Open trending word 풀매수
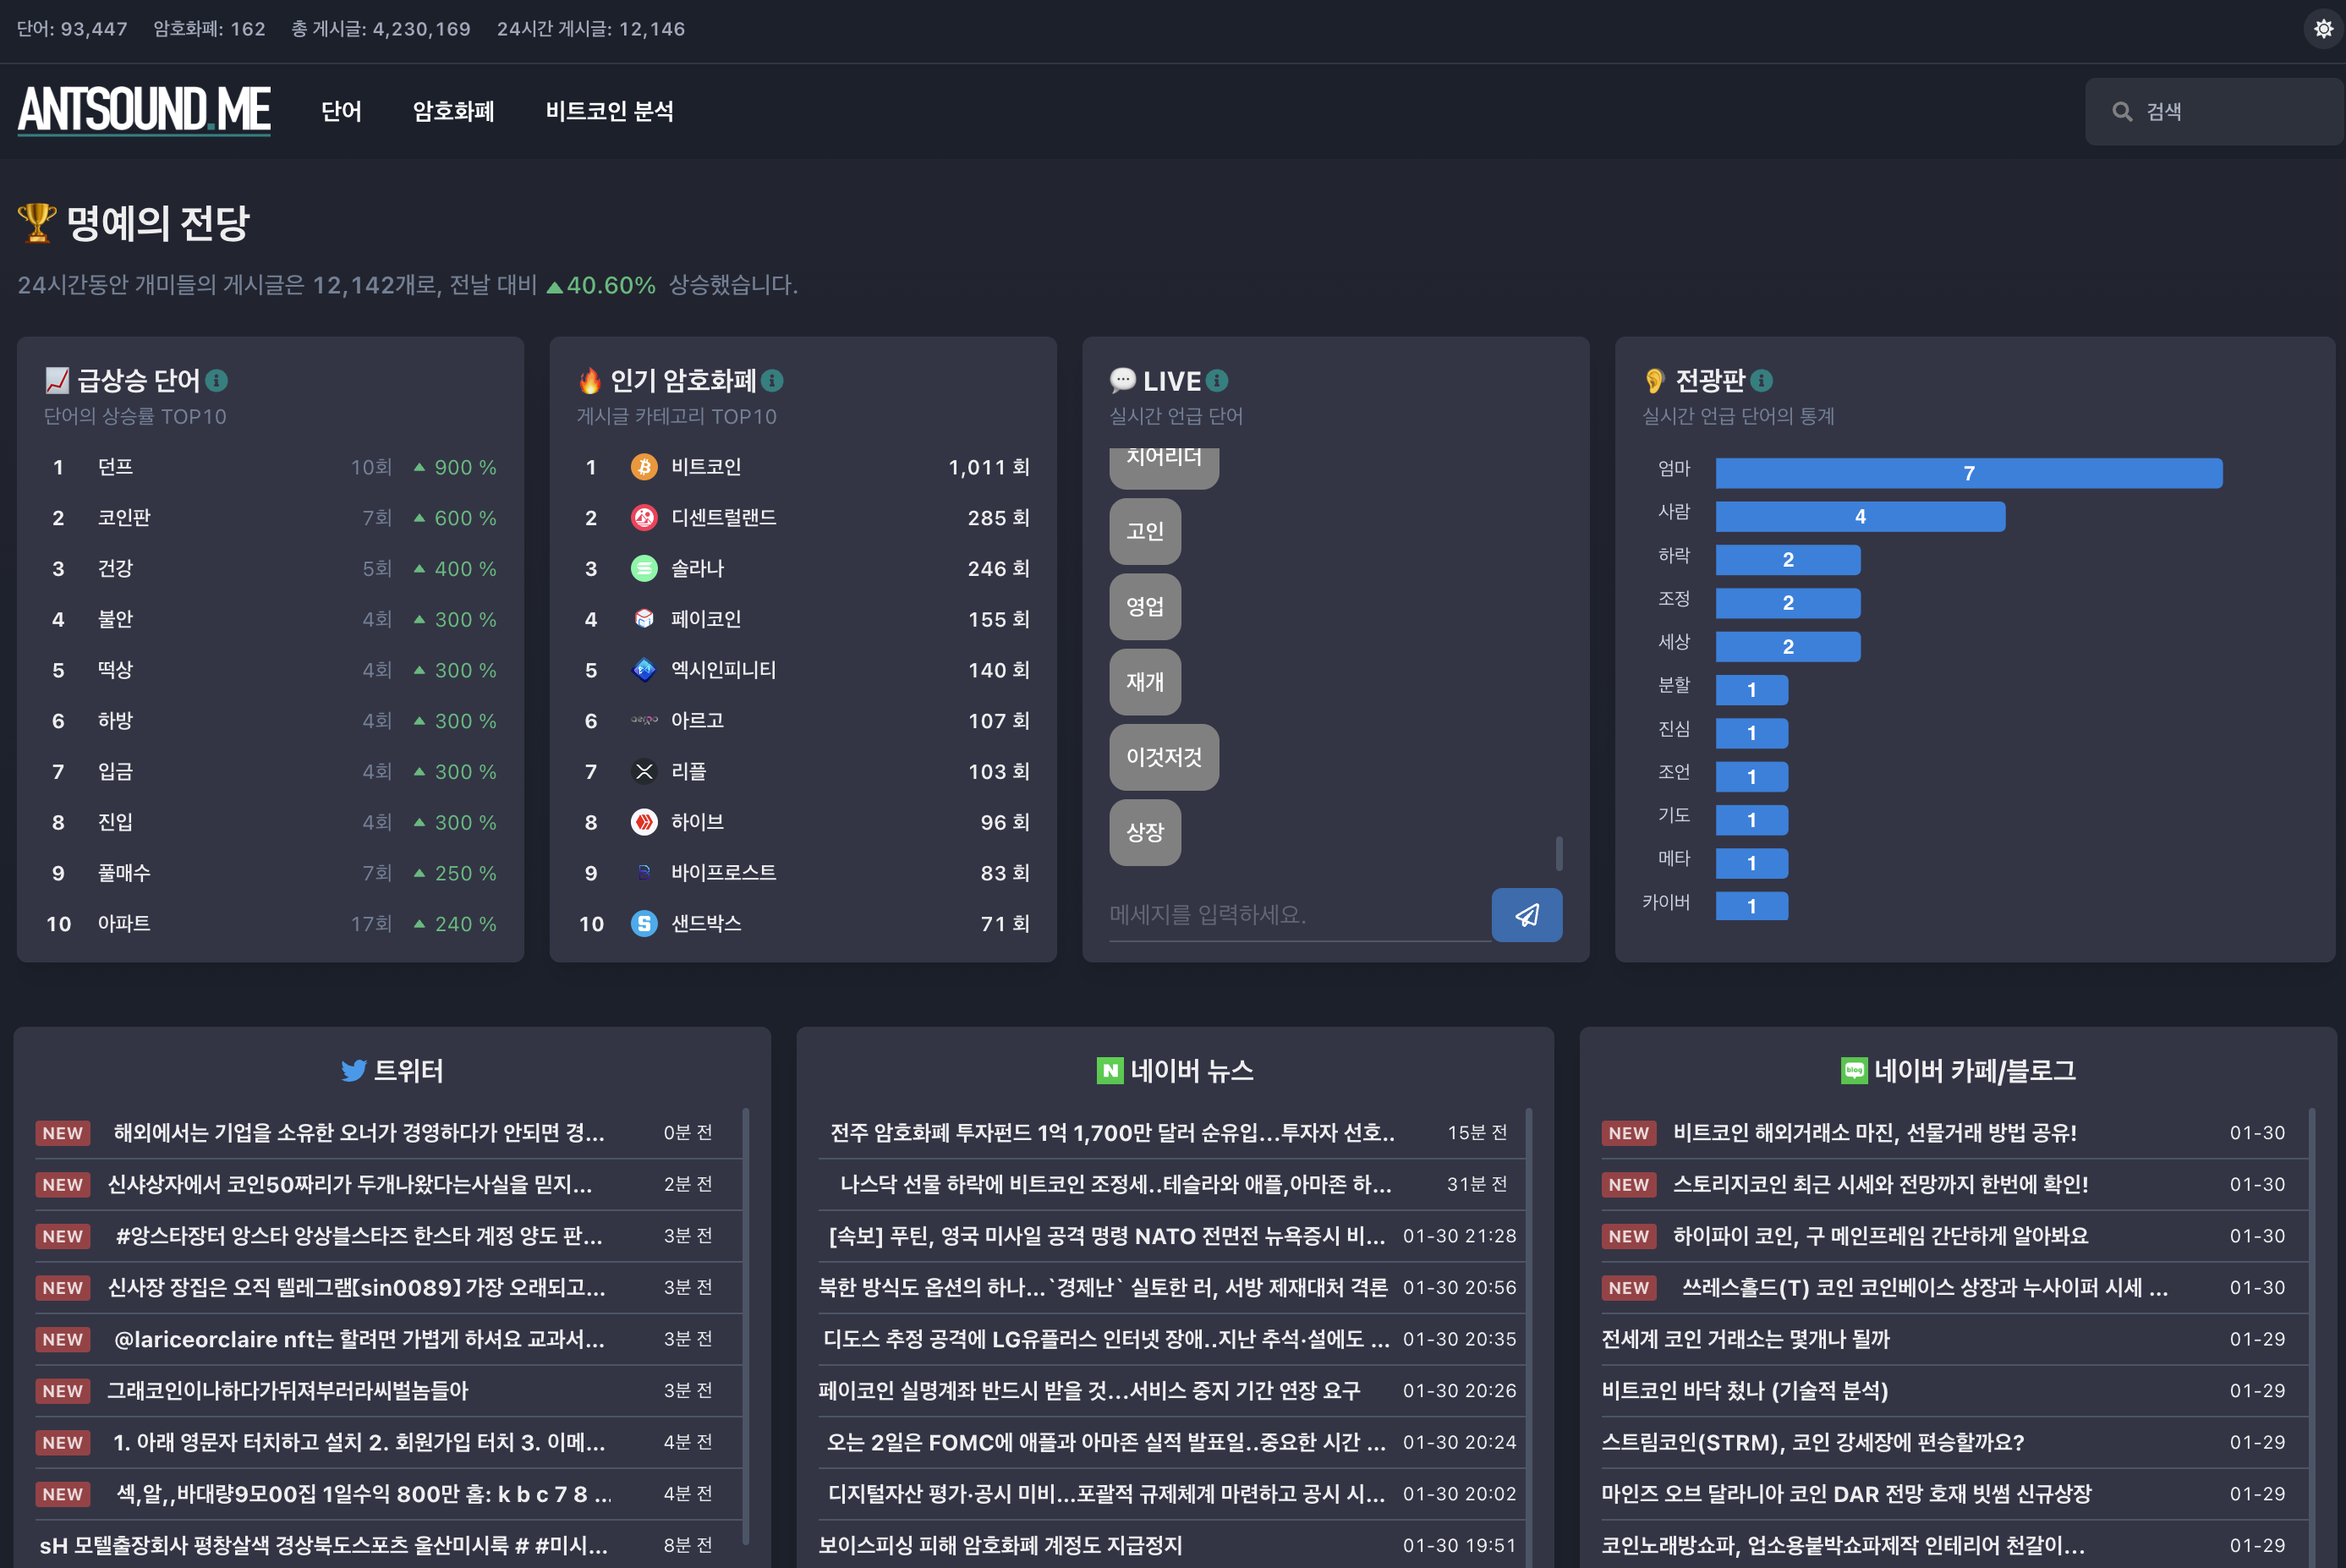The image size is (2346, 1568). point(124,873)
